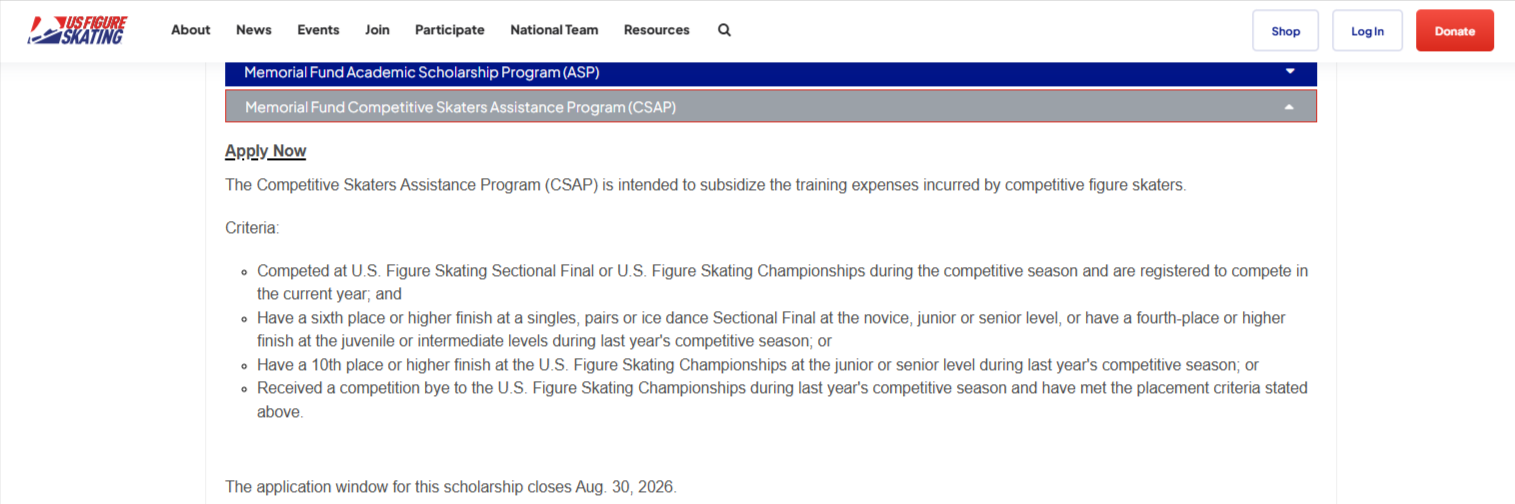Follow the Apply Now link

coord(266,151)
